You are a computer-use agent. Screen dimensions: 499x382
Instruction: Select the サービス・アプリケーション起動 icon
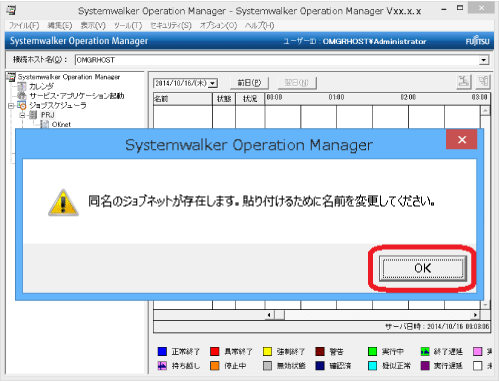click(x=22, y=96)
